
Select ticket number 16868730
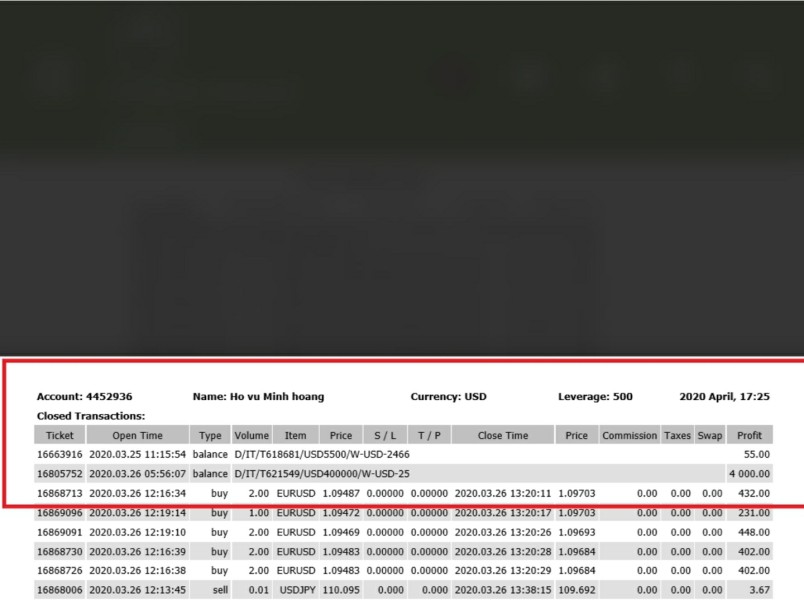click(x=59, y=552)
